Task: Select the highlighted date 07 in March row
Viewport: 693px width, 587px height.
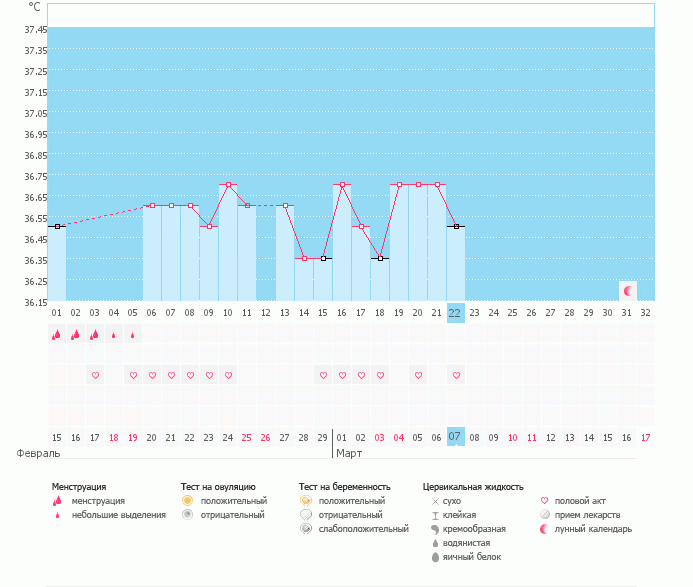Action: coord(456,437)
